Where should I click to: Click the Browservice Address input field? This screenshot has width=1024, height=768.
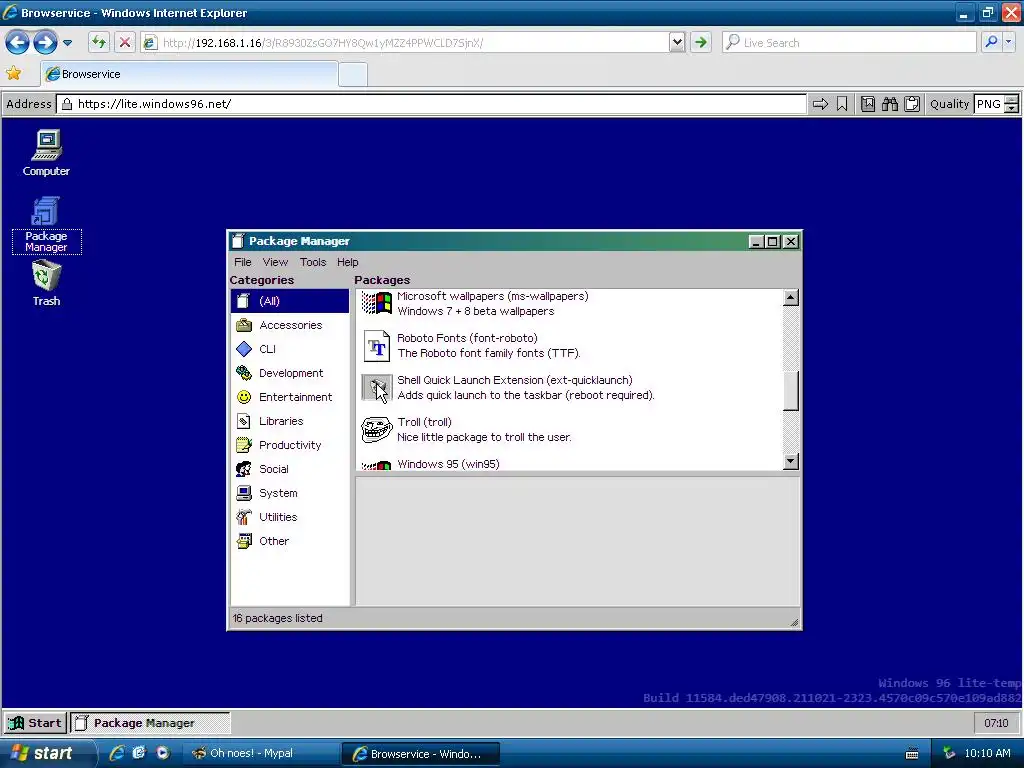click(432, 104)
